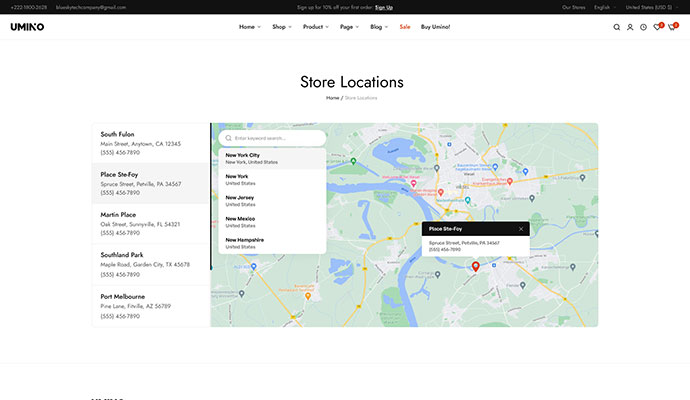Select New Hampshire suggestion
690x400 pixels.
point(272,243)
